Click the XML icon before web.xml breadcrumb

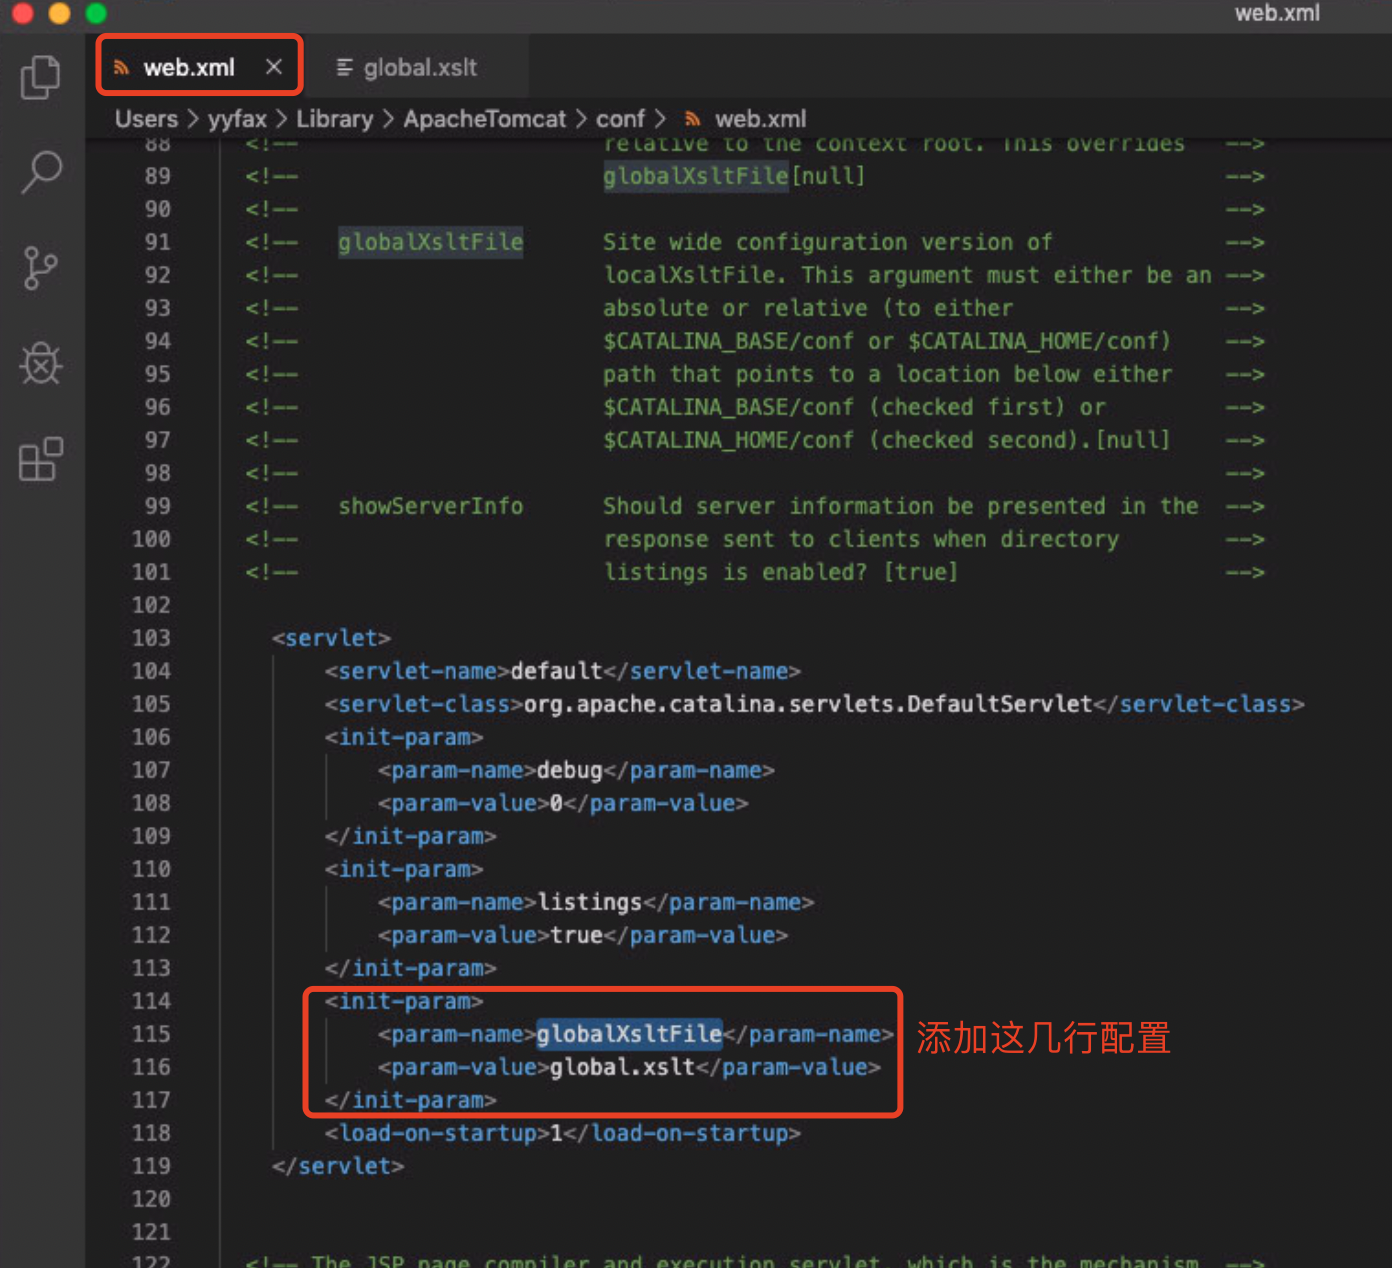click(692, 119)
